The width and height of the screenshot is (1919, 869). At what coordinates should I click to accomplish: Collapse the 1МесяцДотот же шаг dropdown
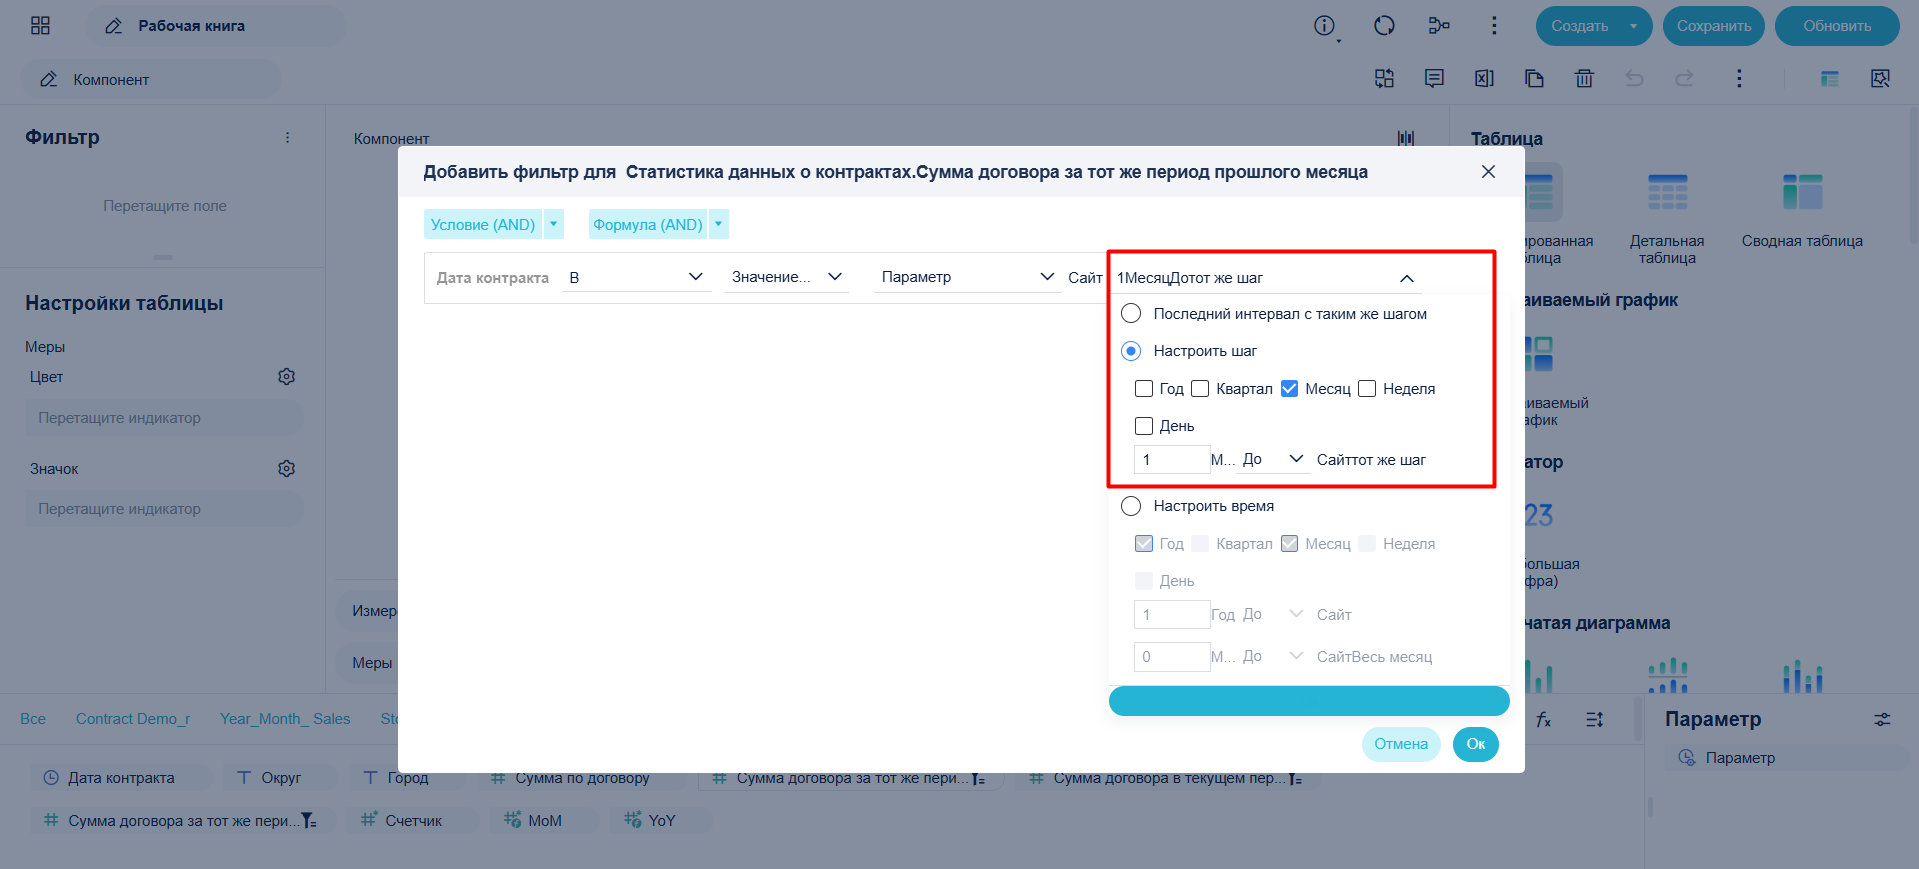tap(1406, 278)
